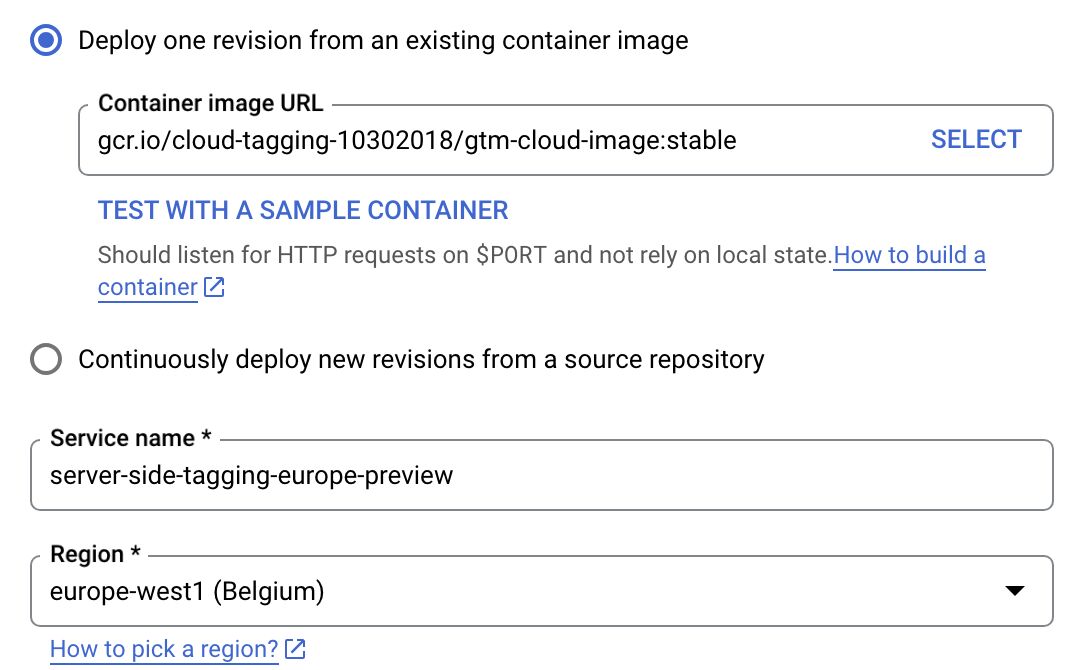
Task: Click SELECT in the container image field
Action: tap(976, 139)
